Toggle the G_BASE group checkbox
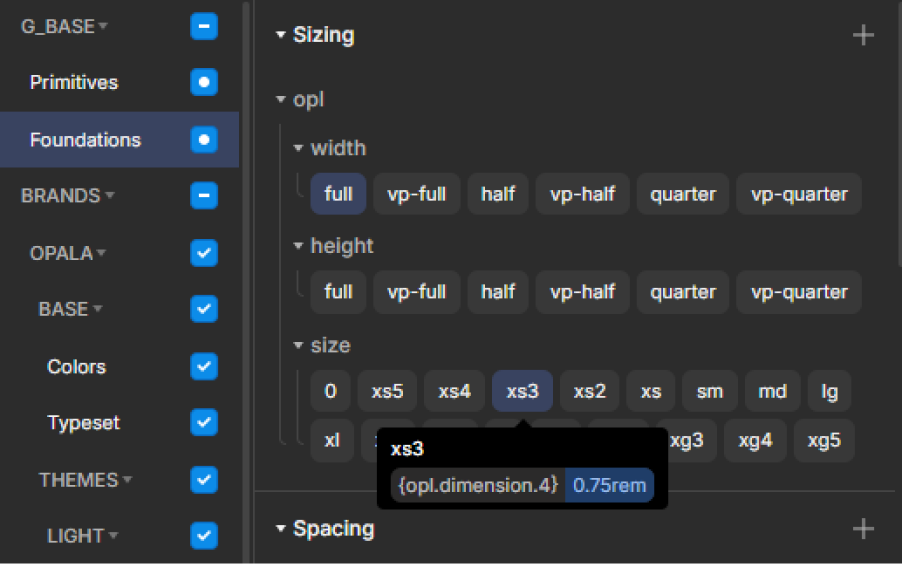 click(204, 27)
